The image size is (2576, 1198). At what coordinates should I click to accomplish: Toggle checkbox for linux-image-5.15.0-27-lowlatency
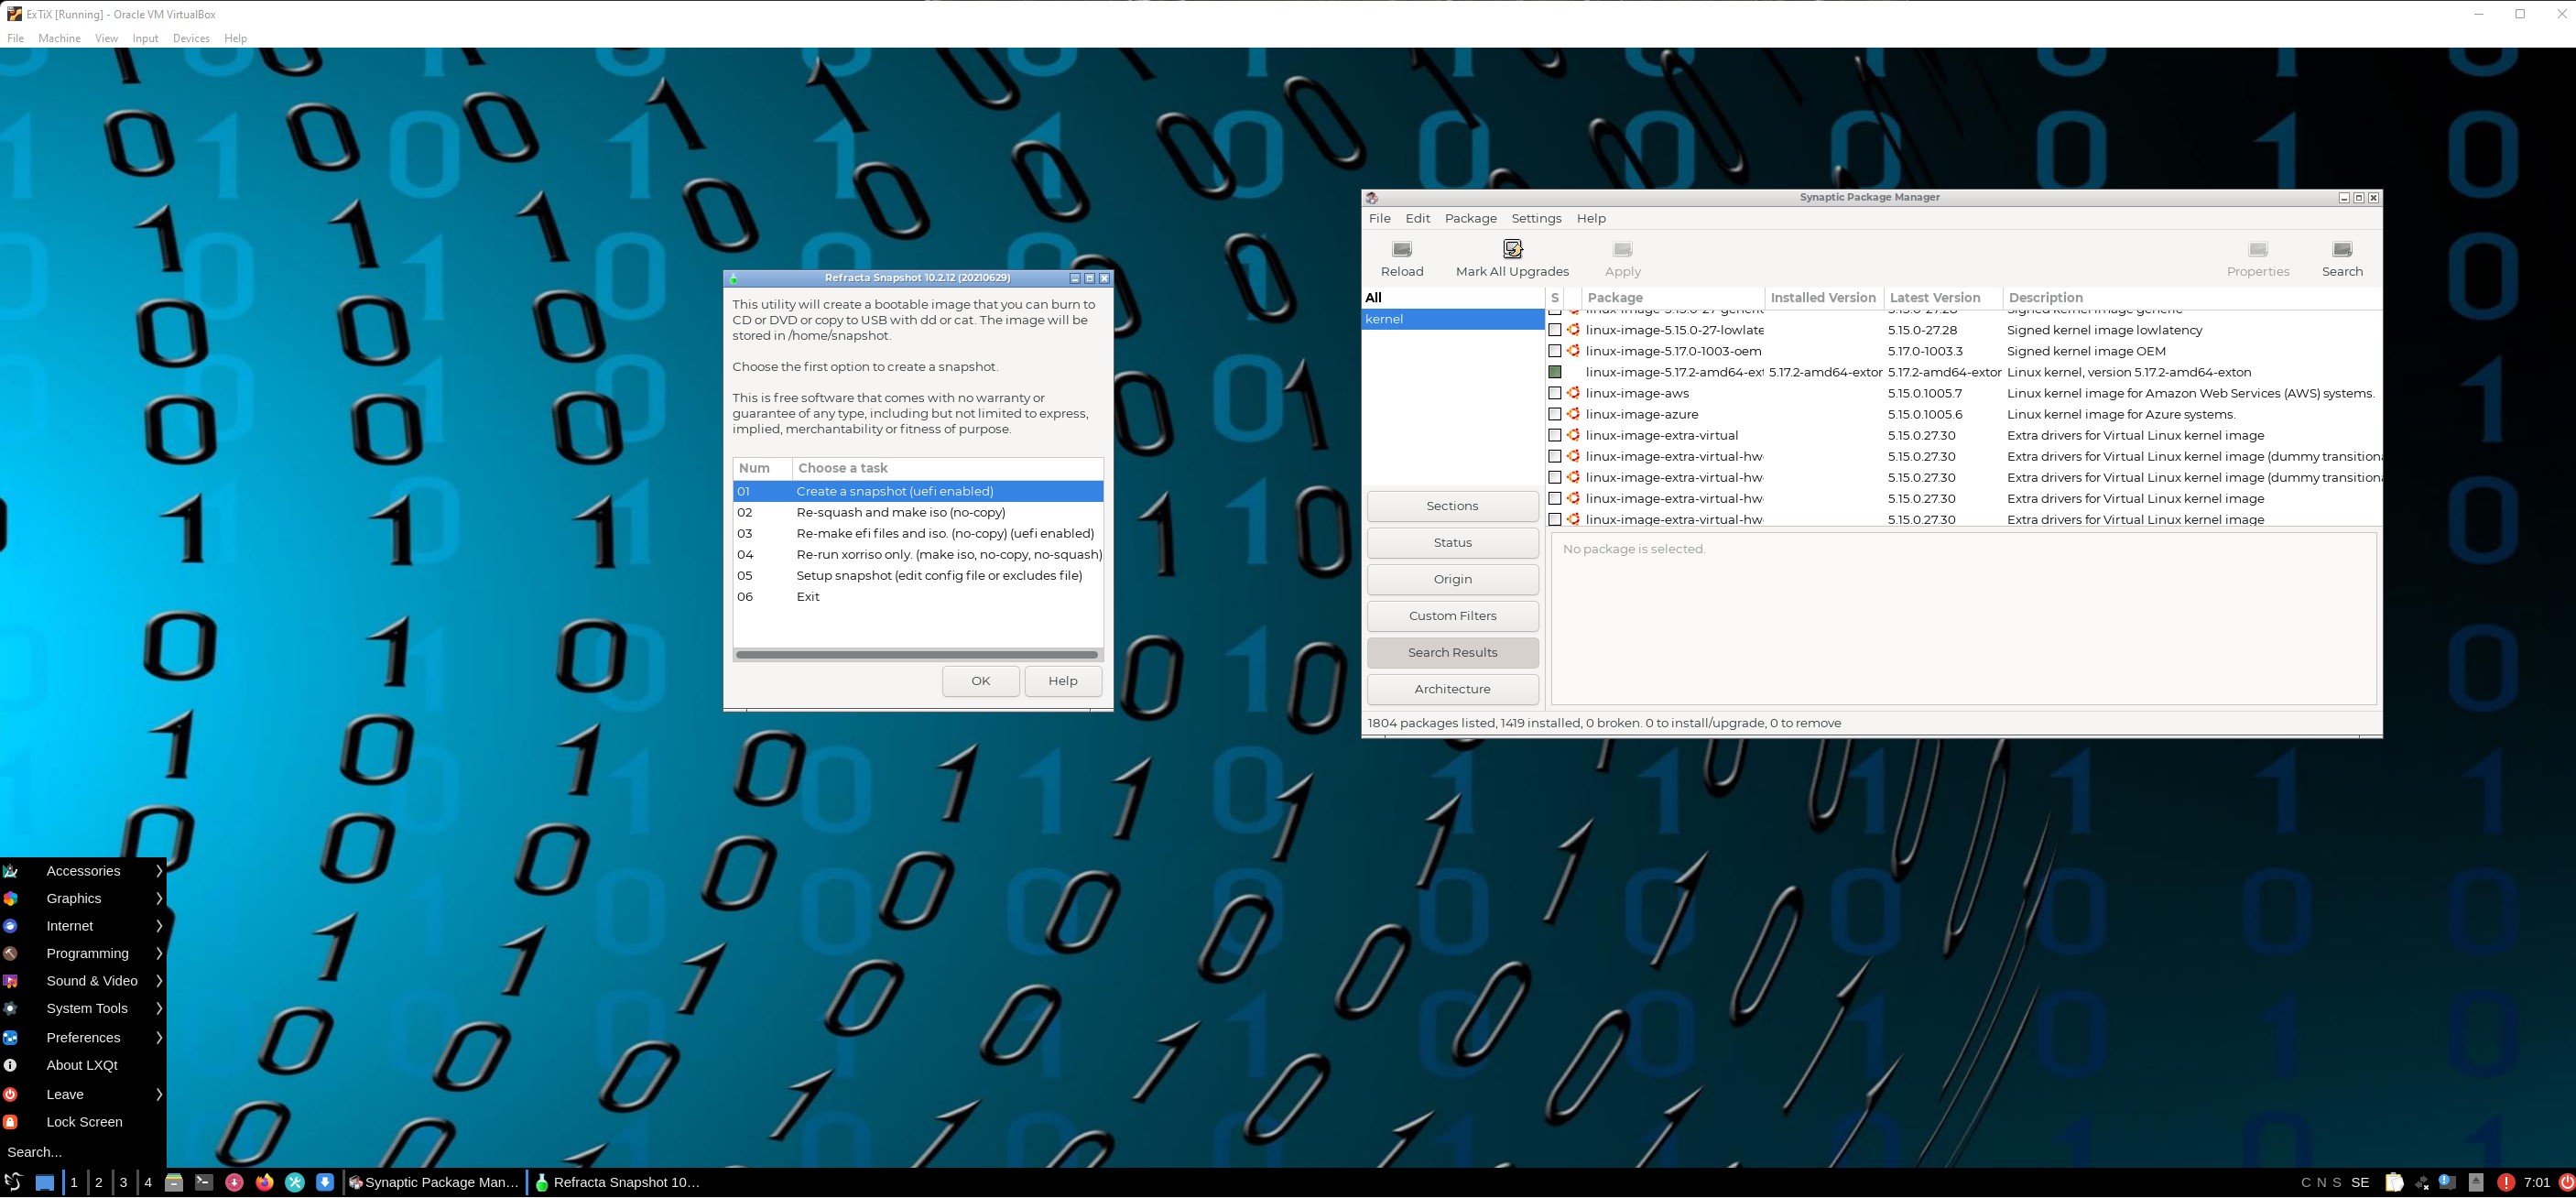(x=1555, y=330)
